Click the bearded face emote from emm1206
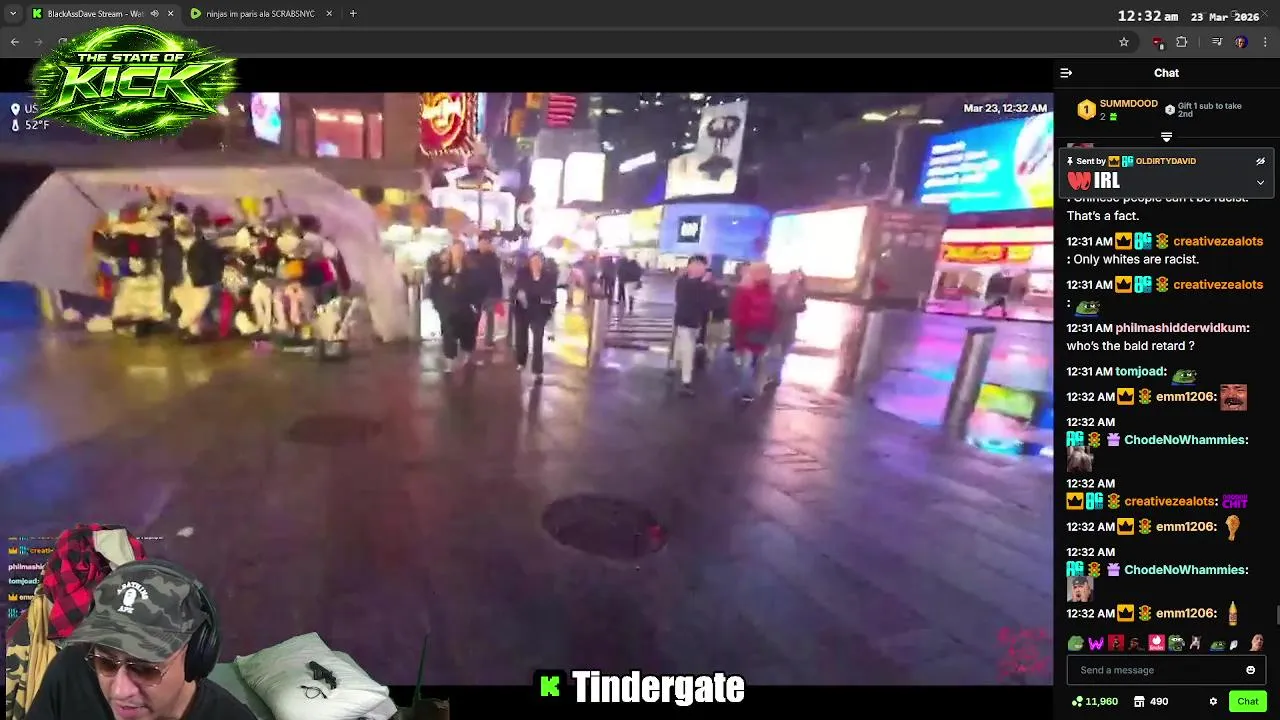This screenshot has width=1280, height=720. [1234, 397]
